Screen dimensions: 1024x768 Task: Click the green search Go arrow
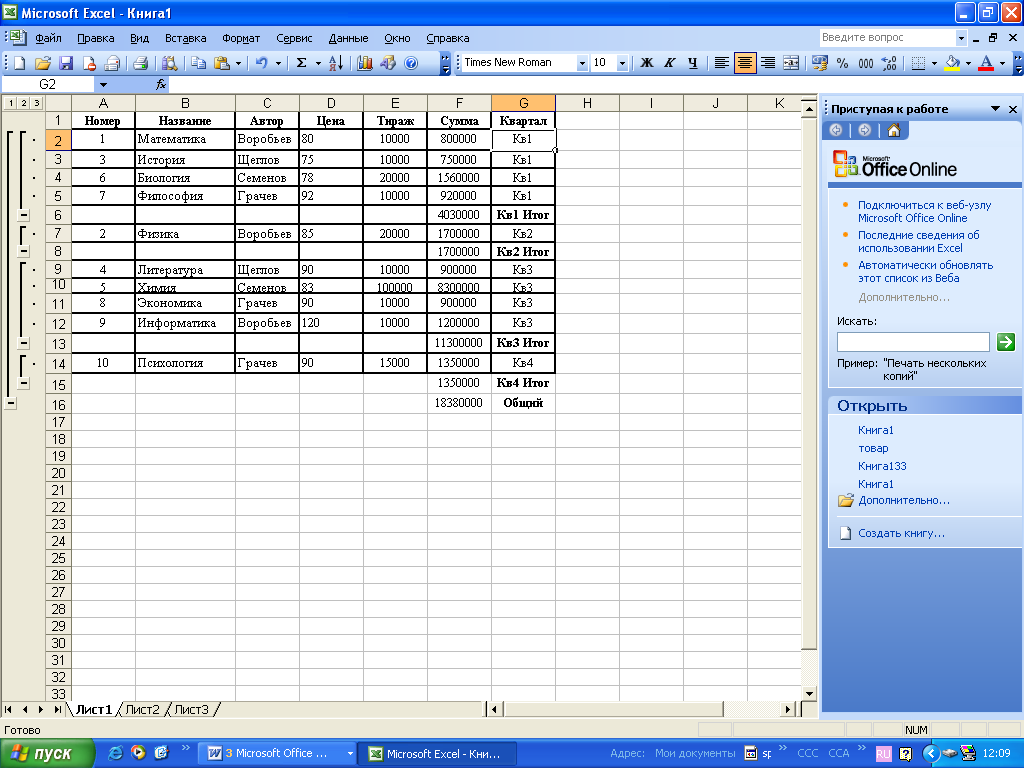1006,342
